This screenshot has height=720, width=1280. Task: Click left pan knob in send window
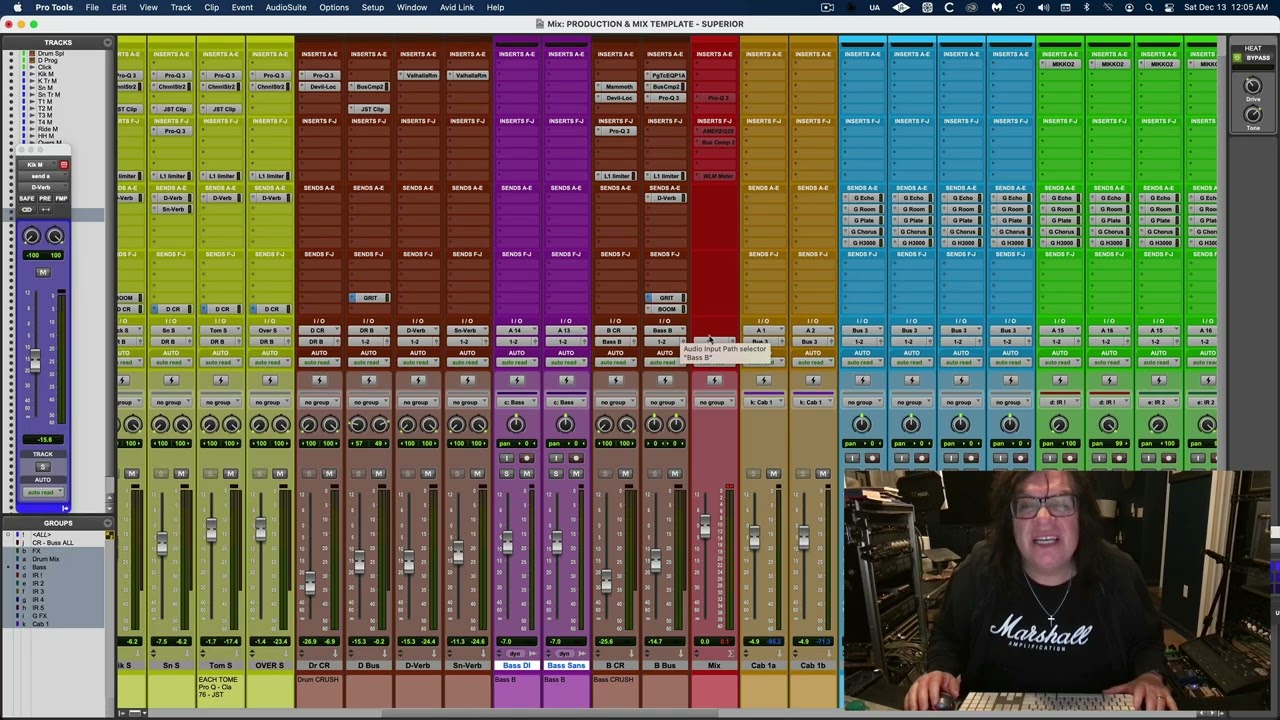(x=32, y=236)
